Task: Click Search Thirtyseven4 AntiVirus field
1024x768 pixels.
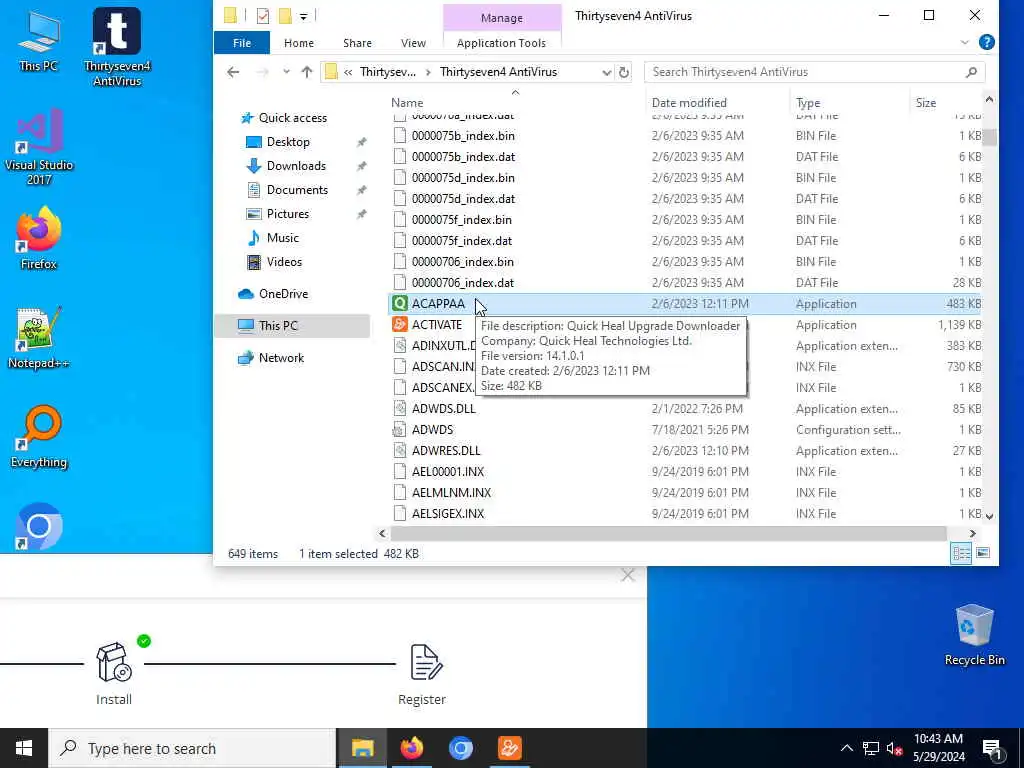Action: tap(814, 72)
